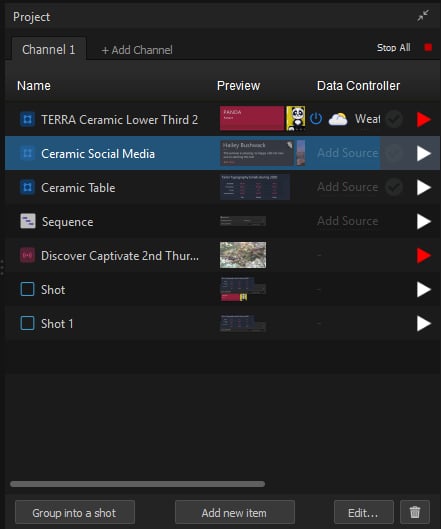Open the Ceramic Table preview thumbnail

[255, 187]
